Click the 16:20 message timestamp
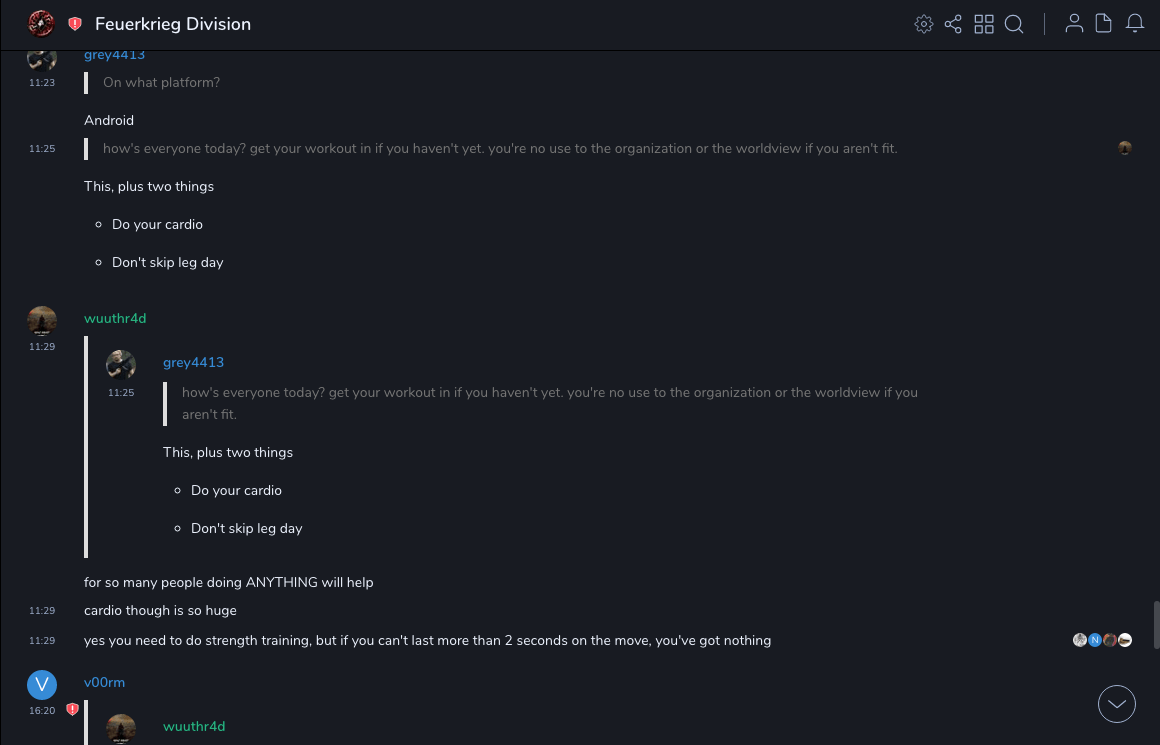This screenshot has height=745, width=1160. tap(42, 711)
